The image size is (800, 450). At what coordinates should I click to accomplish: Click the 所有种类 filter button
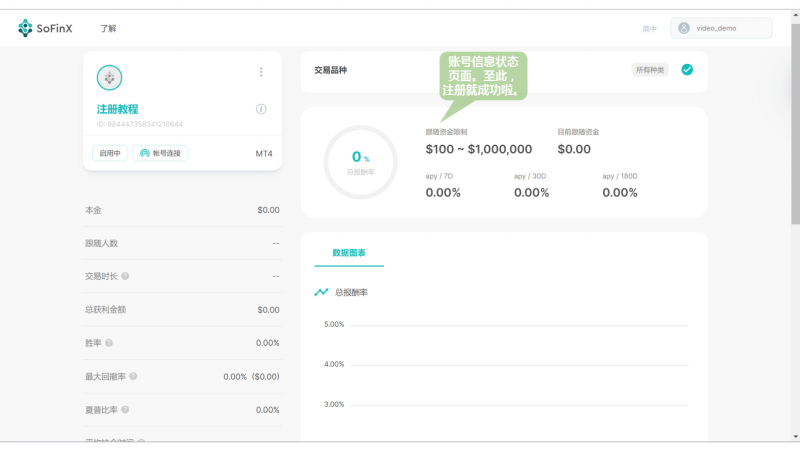click(649, 70)
